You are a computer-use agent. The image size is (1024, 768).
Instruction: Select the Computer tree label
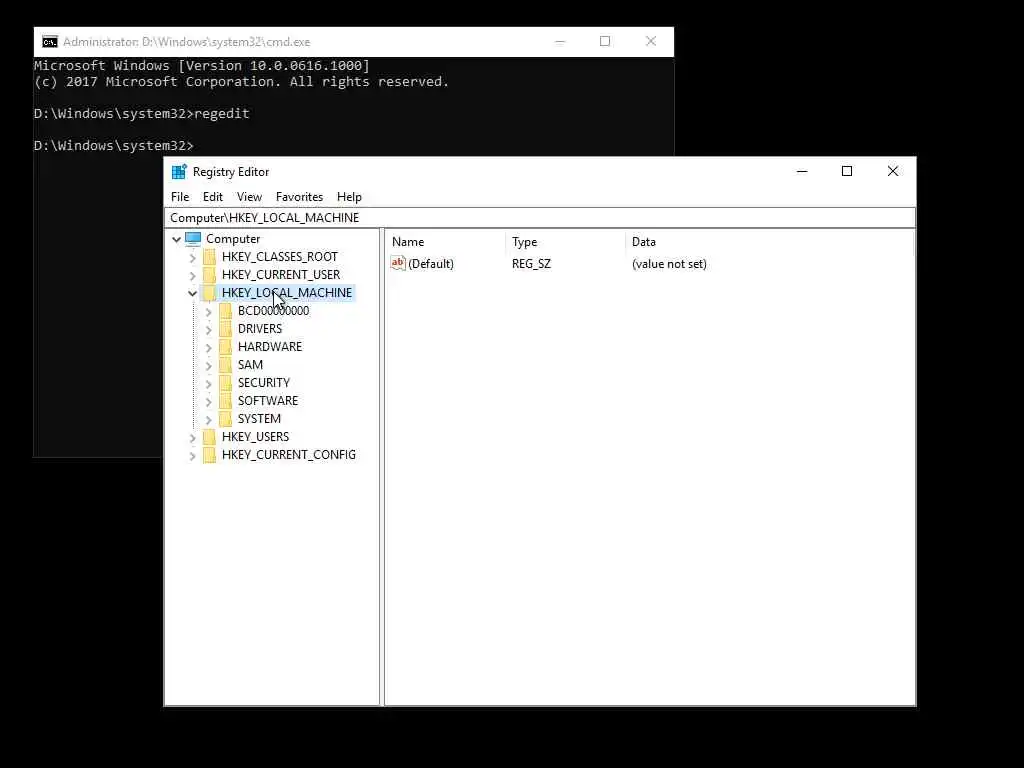pyautogui.click(x=233, y=239)
